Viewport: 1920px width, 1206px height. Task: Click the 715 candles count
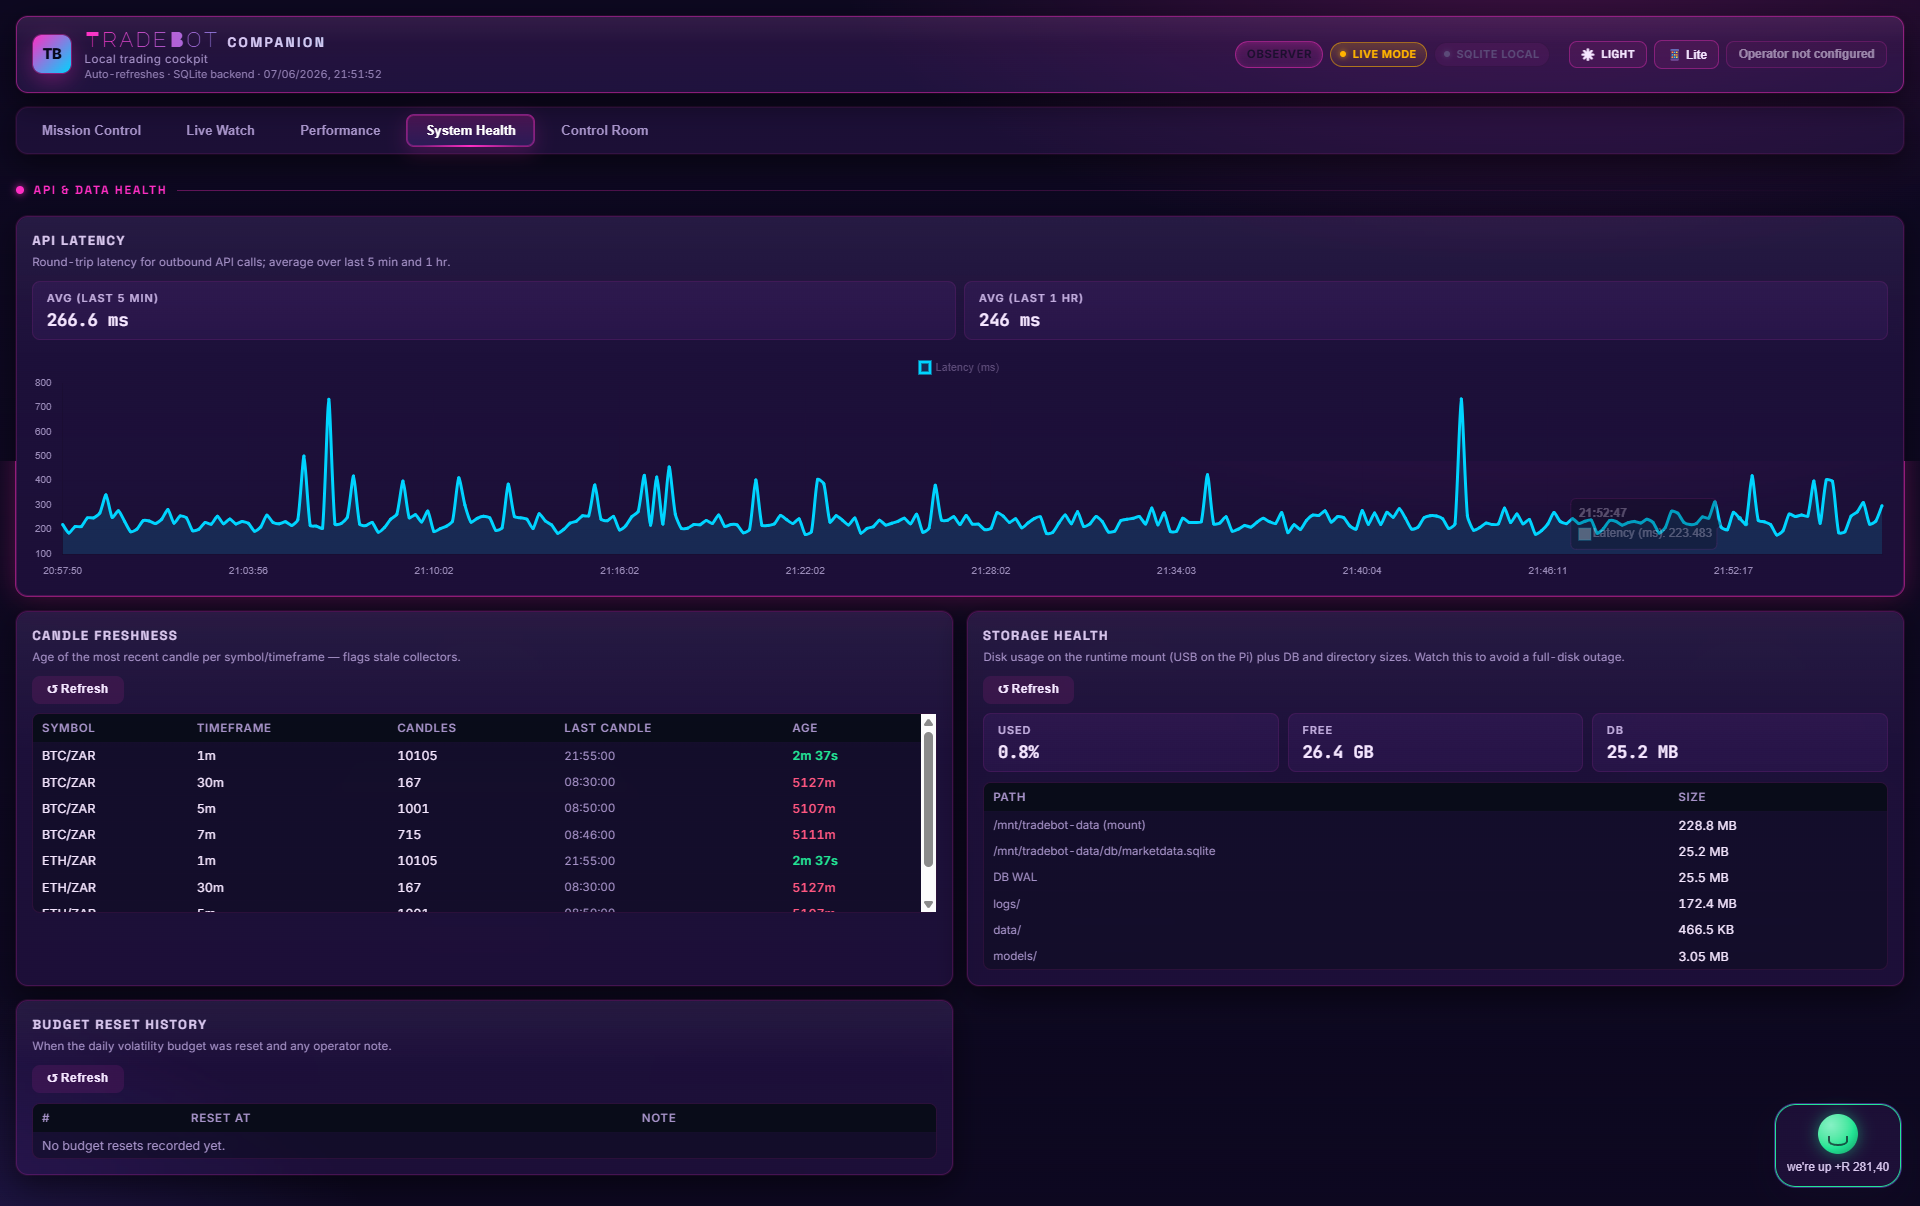pos(409,835)
